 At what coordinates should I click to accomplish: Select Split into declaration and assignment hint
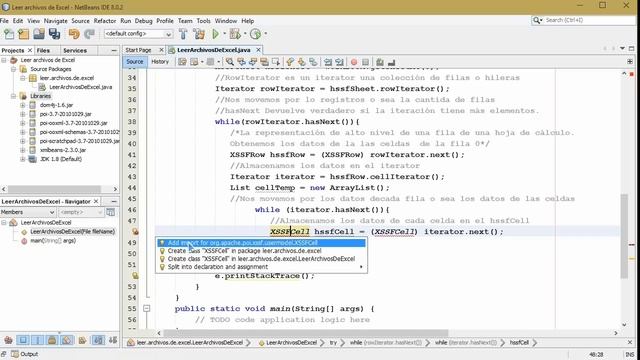[x=262, y=267]
